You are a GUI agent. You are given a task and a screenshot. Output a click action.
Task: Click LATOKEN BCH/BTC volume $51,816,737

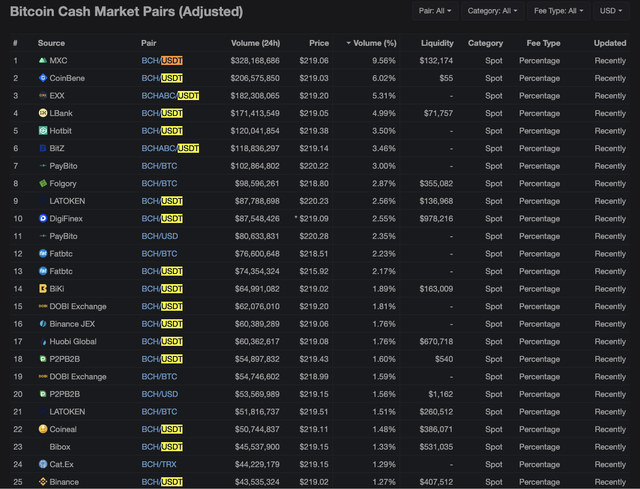click(x=257, y=411)
